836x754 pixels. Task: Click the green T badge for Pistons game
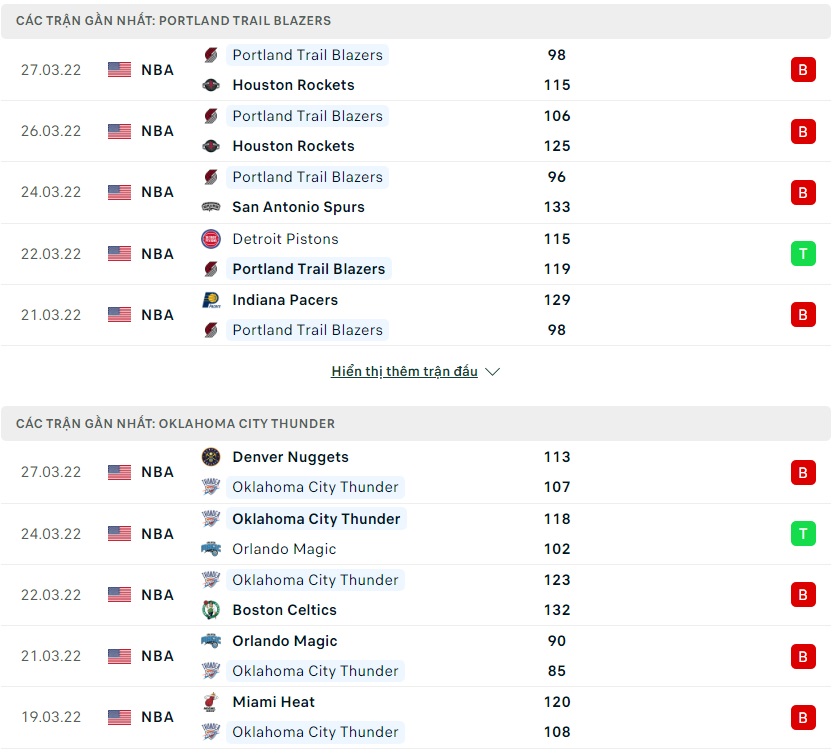[x=803, y=253]
